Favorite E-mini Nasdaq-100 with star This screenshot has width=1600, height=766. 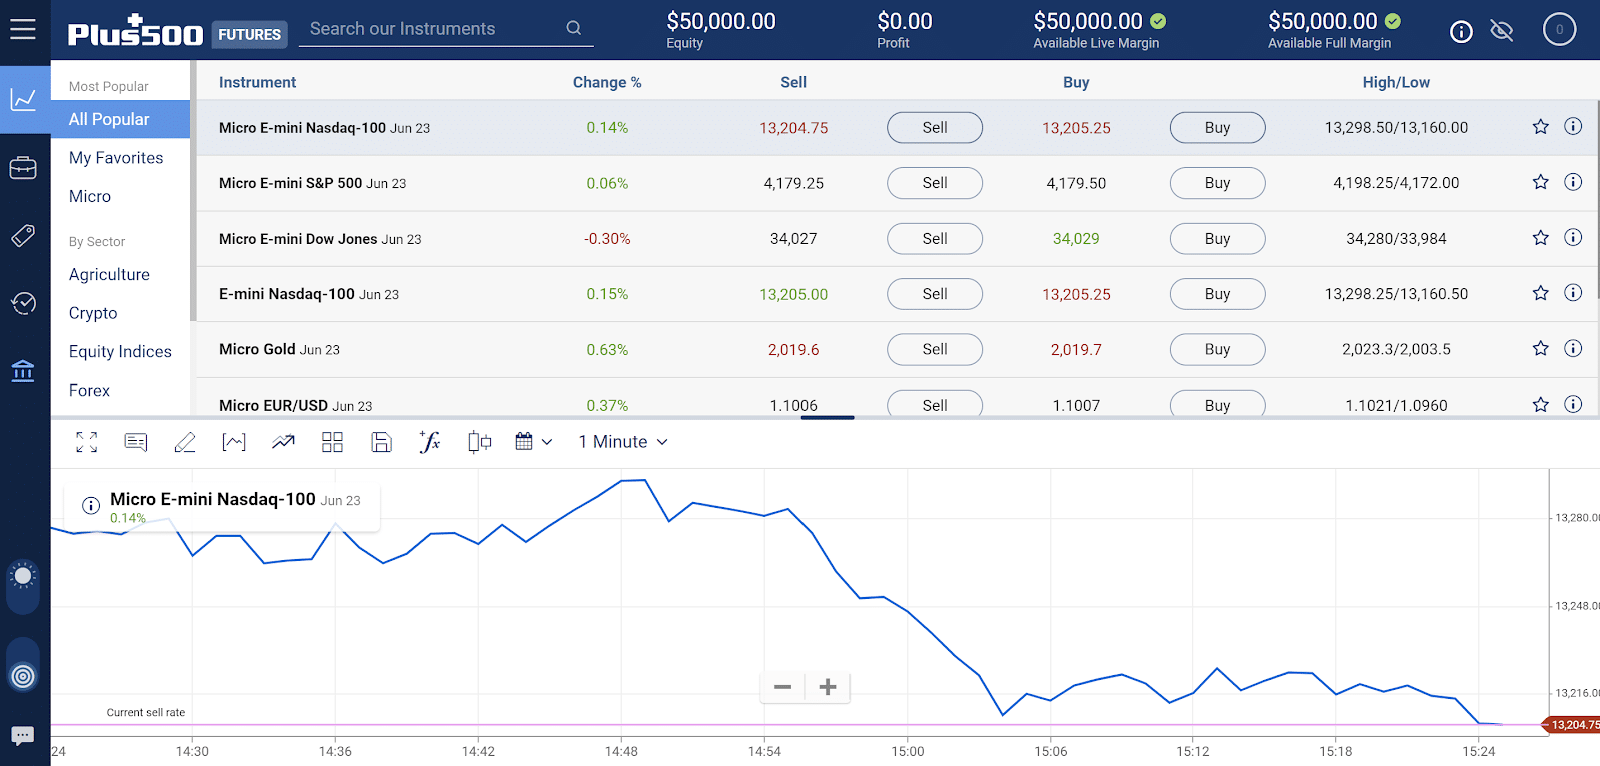[x=1540, y=293]
